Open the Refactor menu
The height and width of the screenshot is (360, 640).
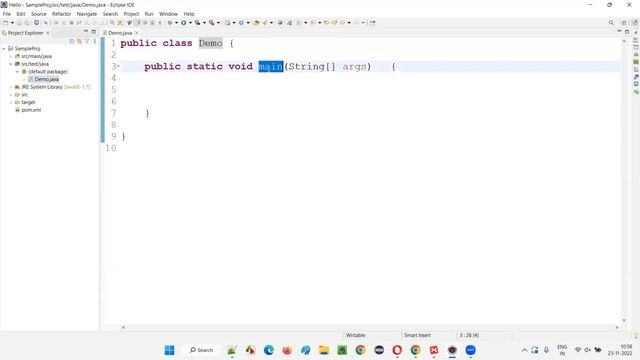coord(62,14)
